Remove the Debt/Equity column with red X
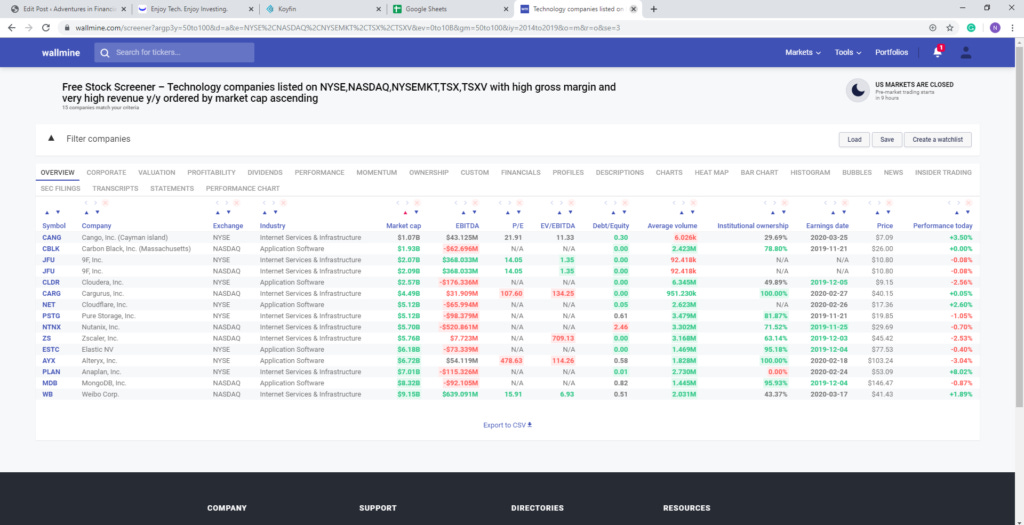The height and width of the screenshot is (525, 1024). pyautogui.click(x=625, y=202)
